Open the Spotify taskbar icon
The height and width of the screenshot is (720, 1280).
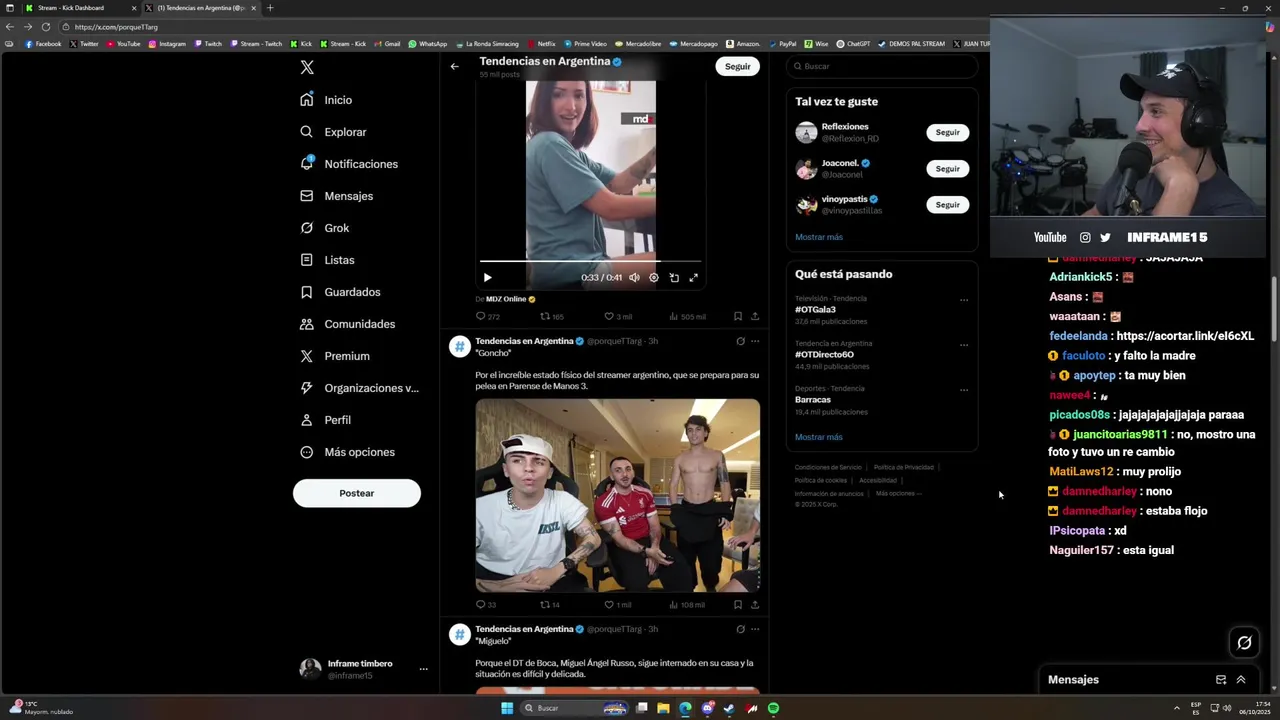[x=773, y=708]
